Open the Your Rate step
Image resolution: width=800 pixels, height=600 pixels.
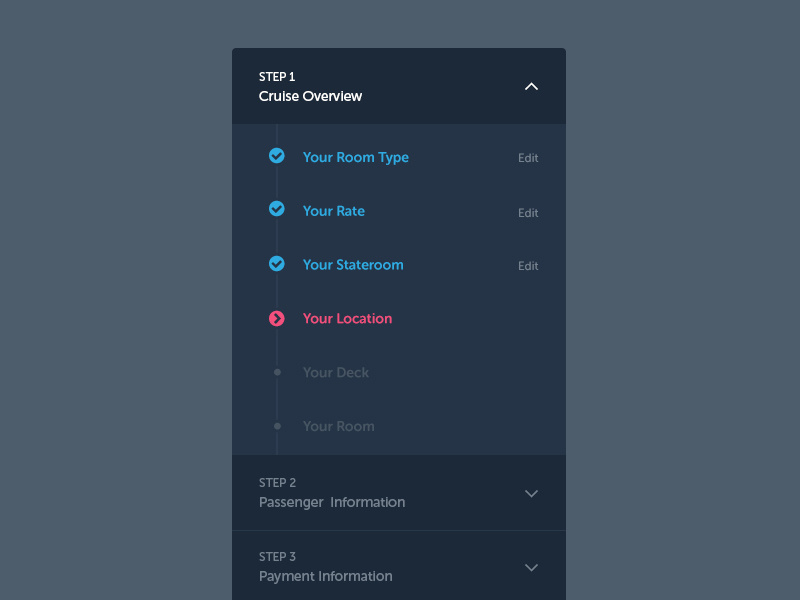click(334, 211)
